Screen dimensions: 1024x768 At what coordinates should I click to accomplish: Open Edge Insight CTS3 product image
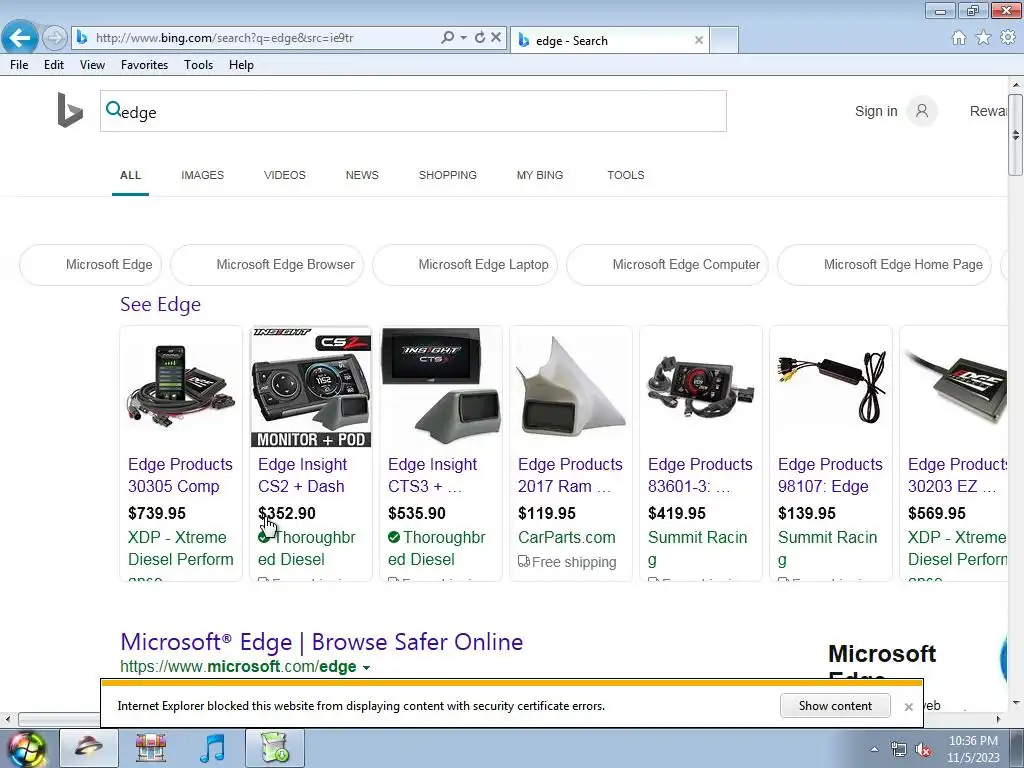[x=441, y=388]
